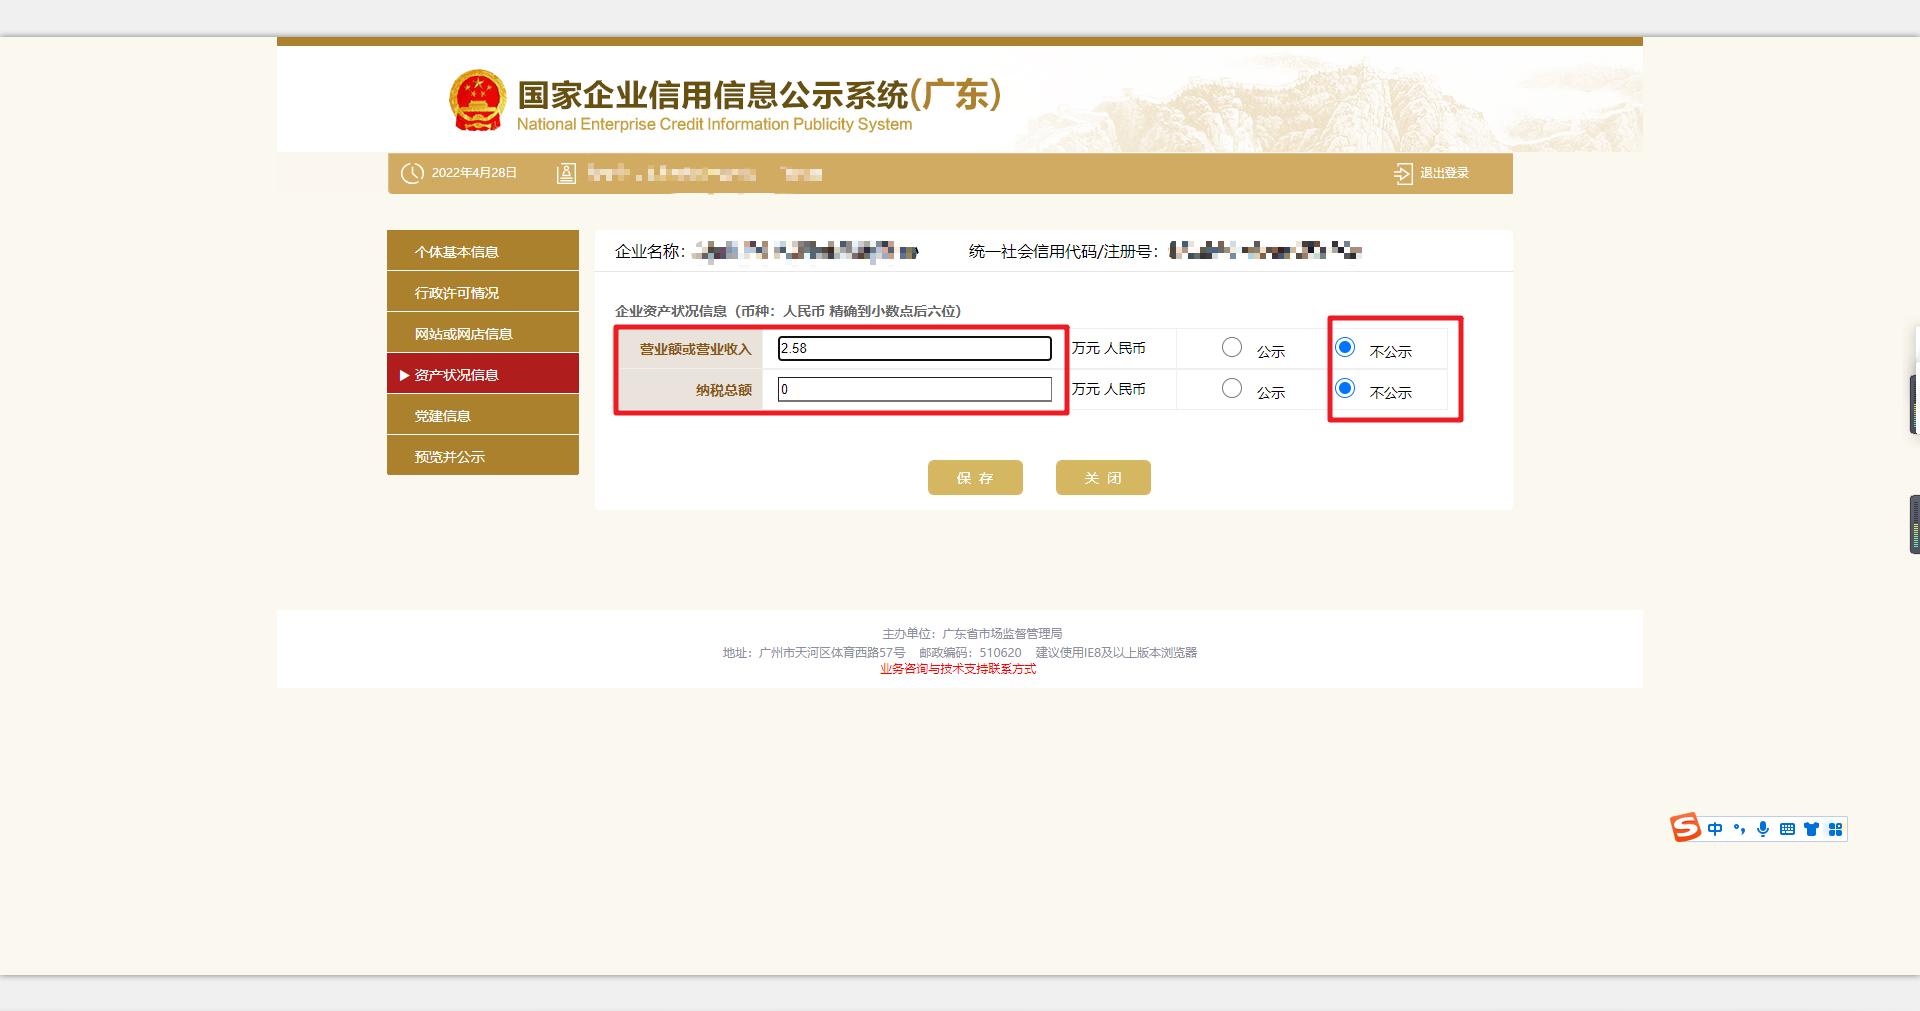Toggle Chinese/English input mode icon
This screenshot has width=1920, height=1011.
1715,828
